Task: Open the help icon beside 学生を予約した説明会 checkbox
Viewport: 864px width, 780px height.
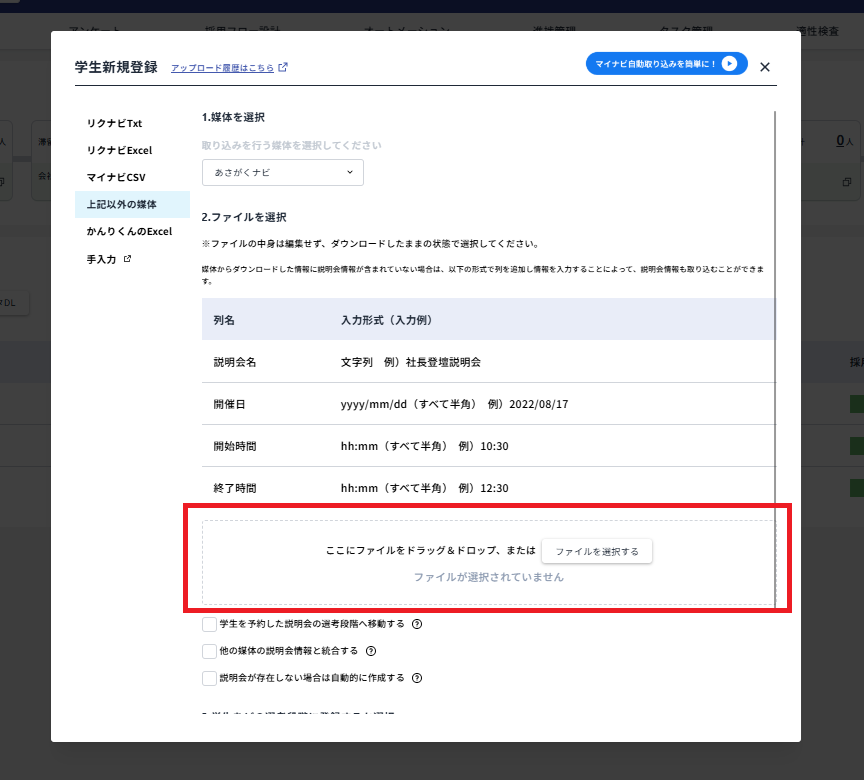Action: (418, 624)
